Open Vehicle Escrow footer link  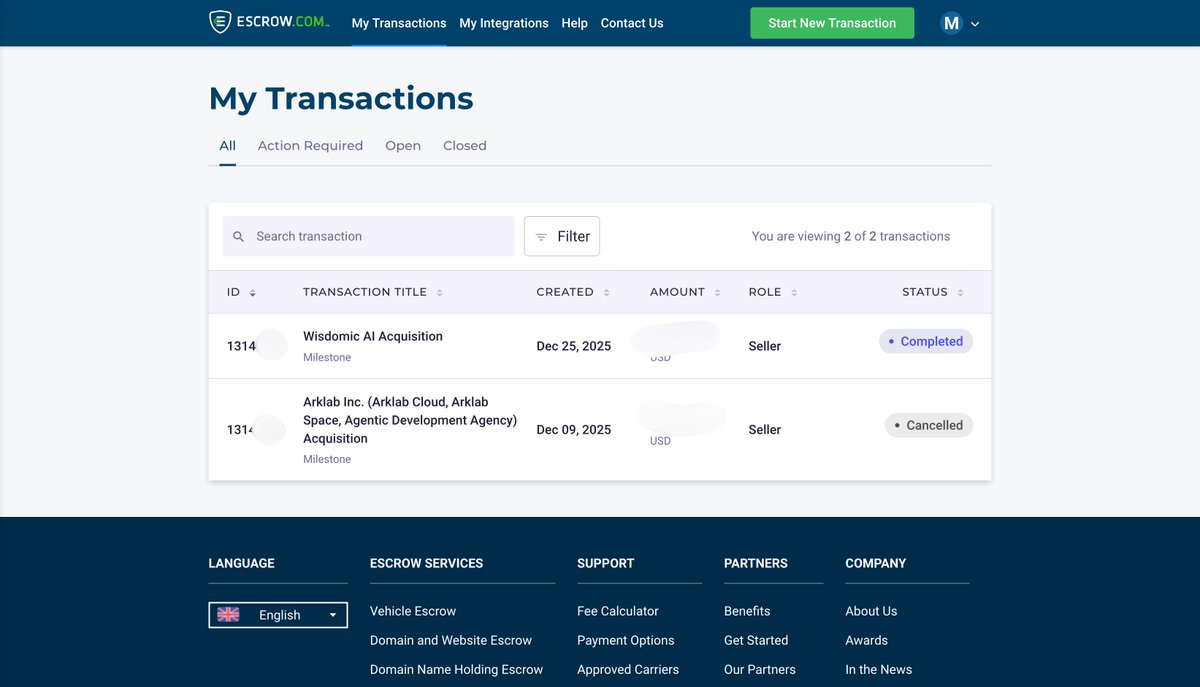coord(413,611)
